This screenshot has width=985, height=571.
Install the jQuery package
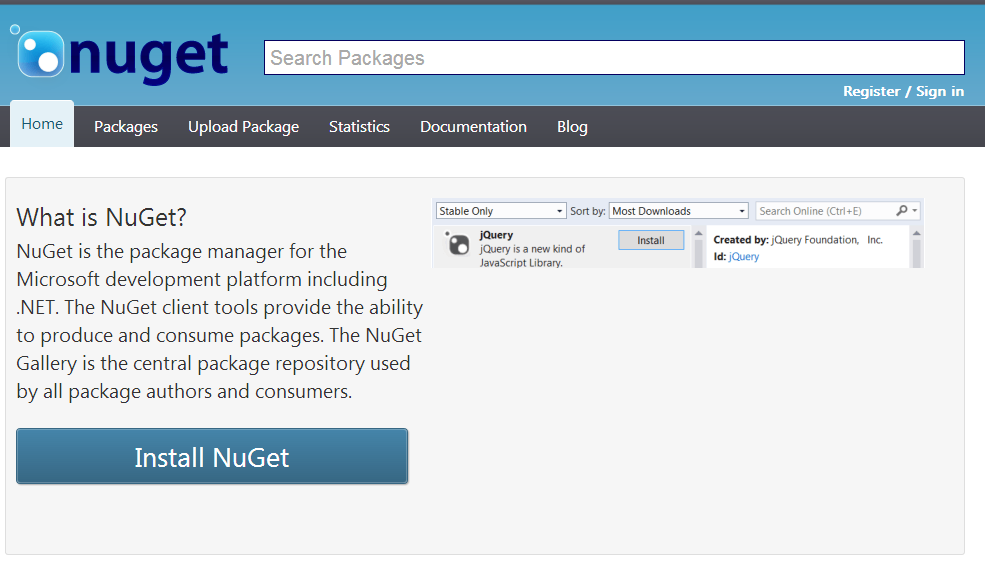[651, 240]
